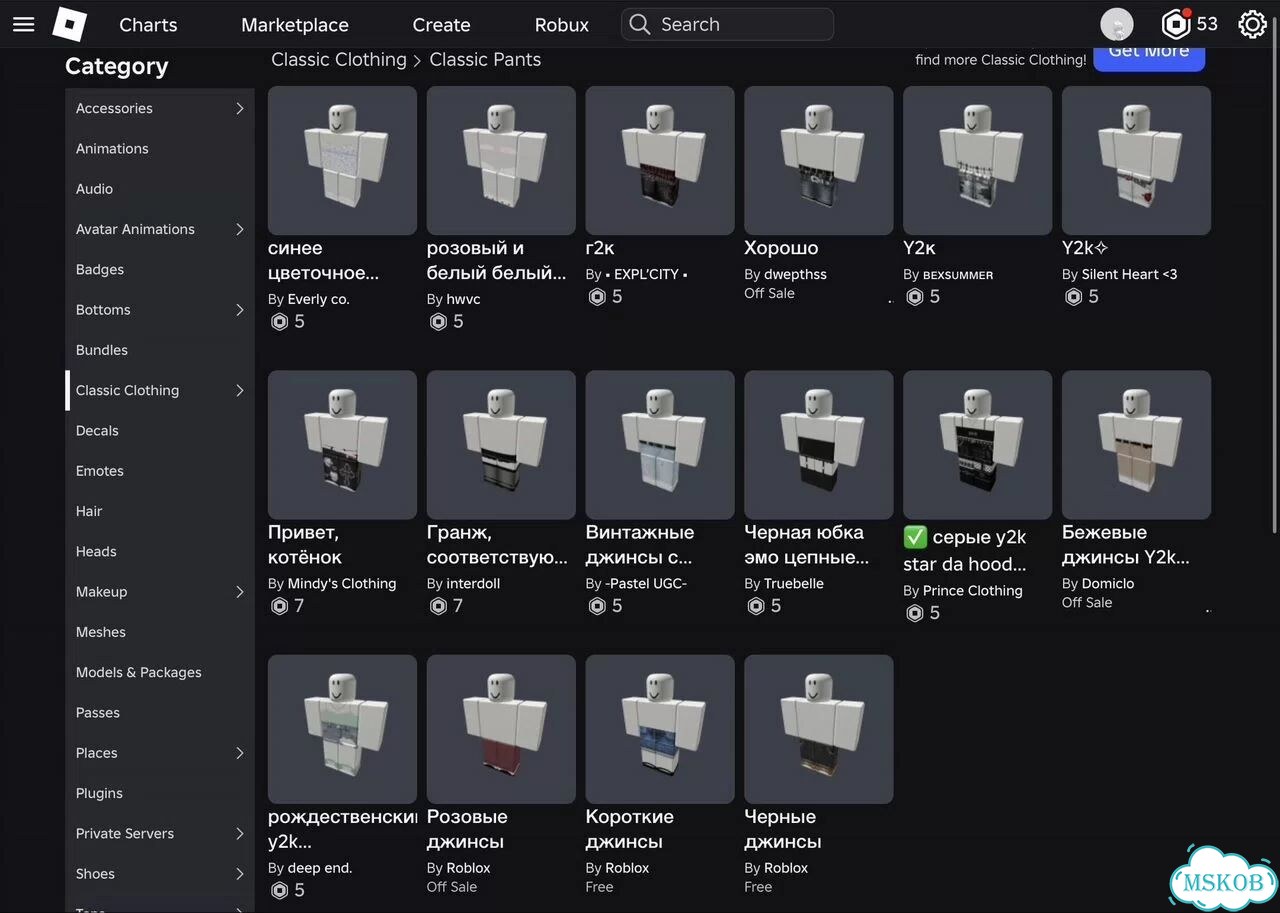Image resolution: width=1280 pixels, height=913 pixels.
Task: Open the settings gear icon
Action: [x=1252, y=24]
